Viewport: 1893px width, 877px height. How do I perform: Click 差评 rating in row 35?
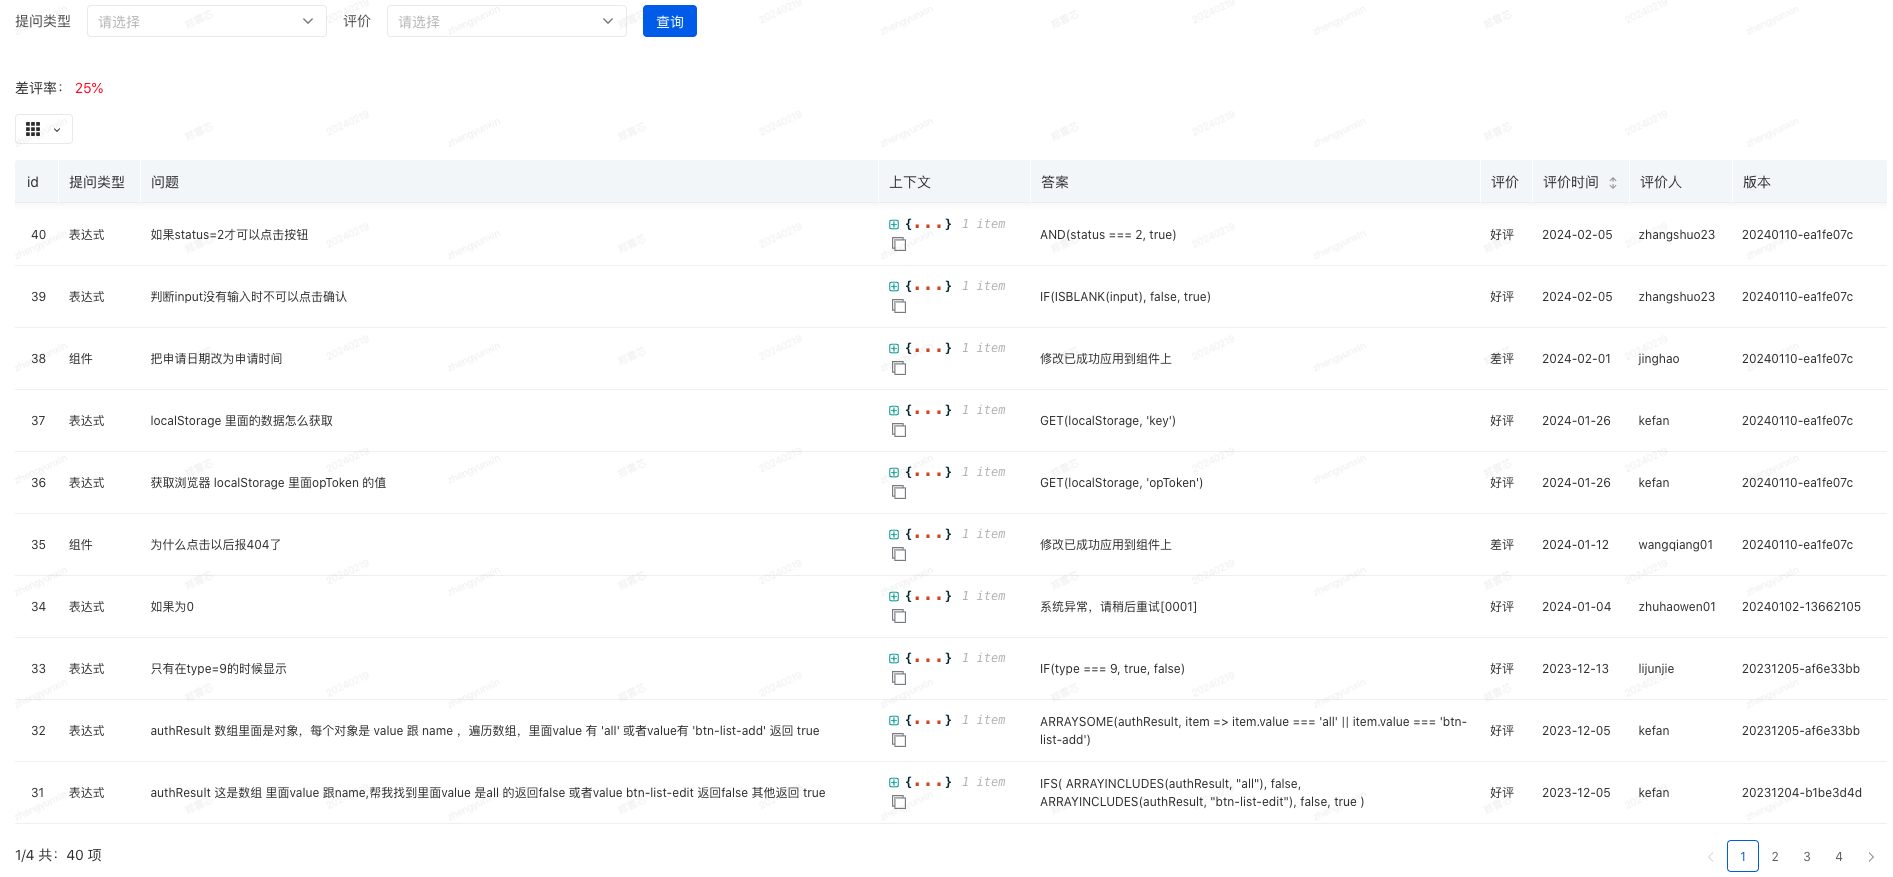pos(1502,545)
